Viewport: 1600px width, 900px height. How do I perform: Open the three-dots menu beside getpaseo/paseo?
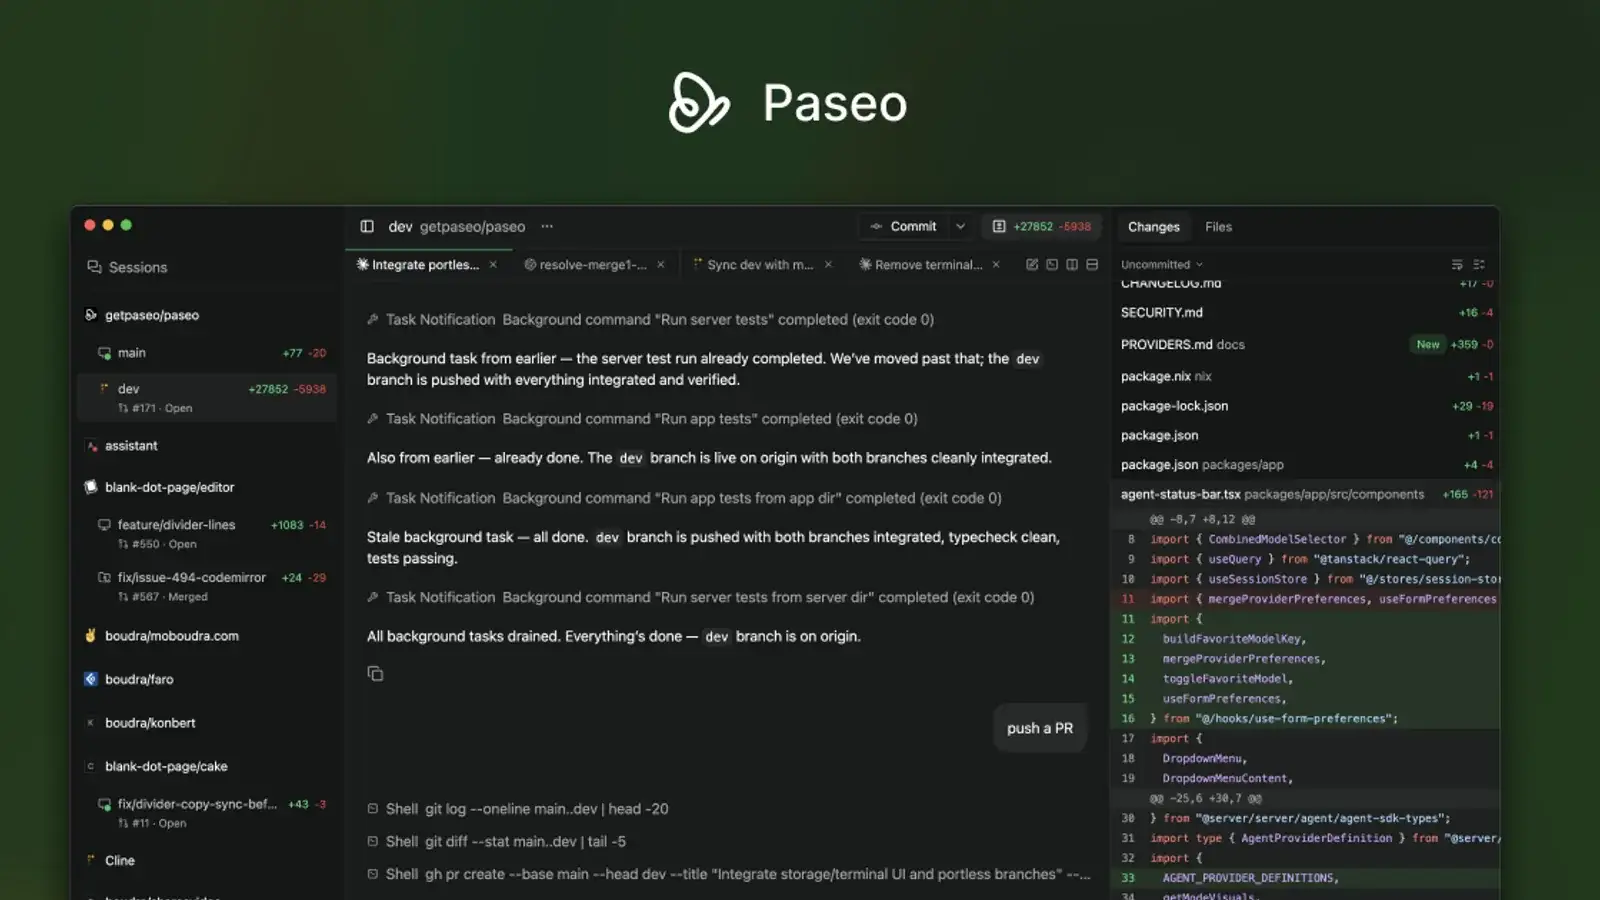click(x=547, y=227)
